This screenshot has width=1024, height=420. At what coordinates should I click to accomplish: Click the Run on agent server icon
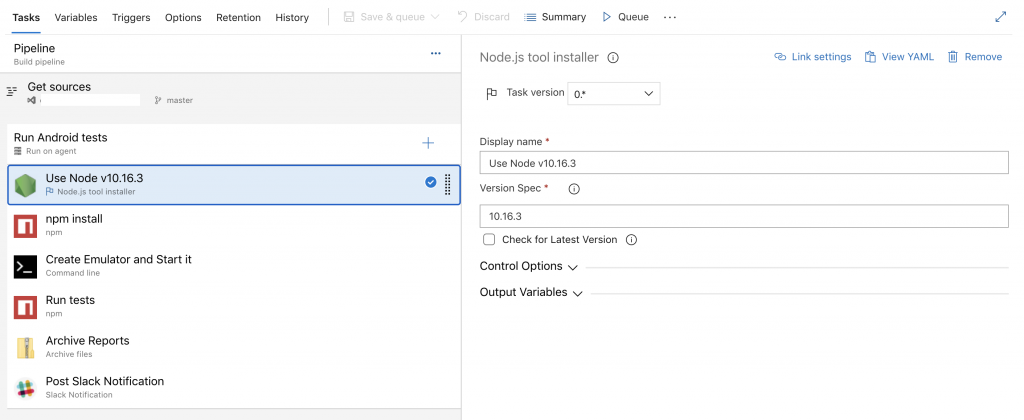pyautogui.click(x=18, y=151)
